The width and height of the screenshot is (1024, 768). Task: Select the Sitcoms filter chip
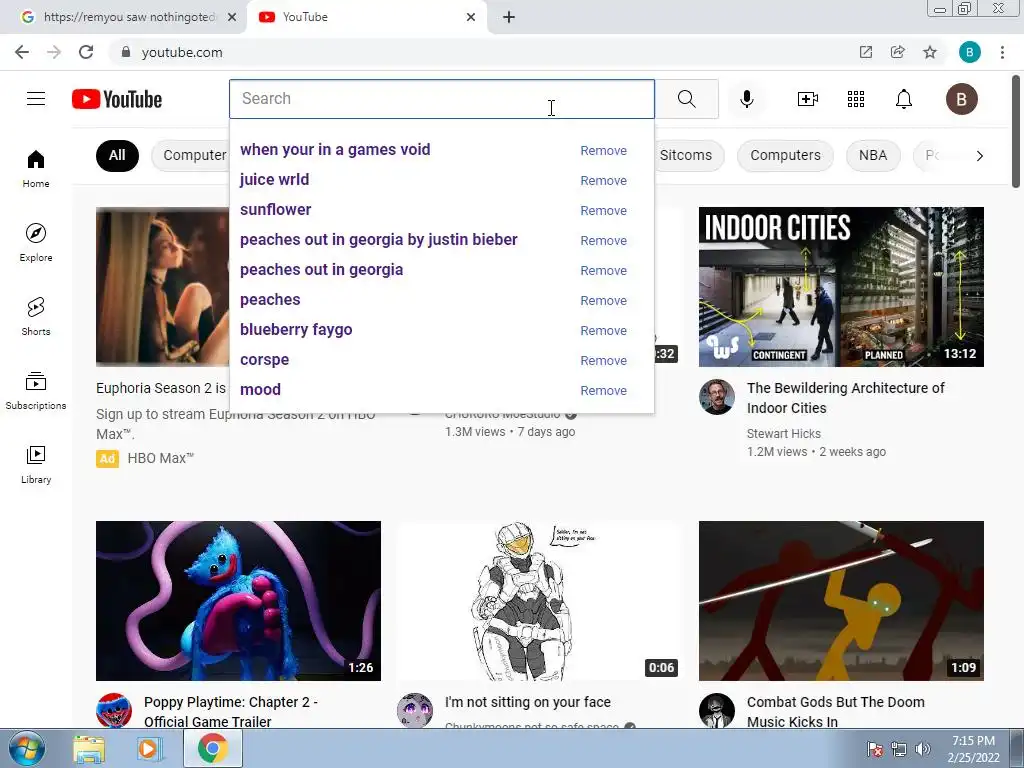click(688, 155)
